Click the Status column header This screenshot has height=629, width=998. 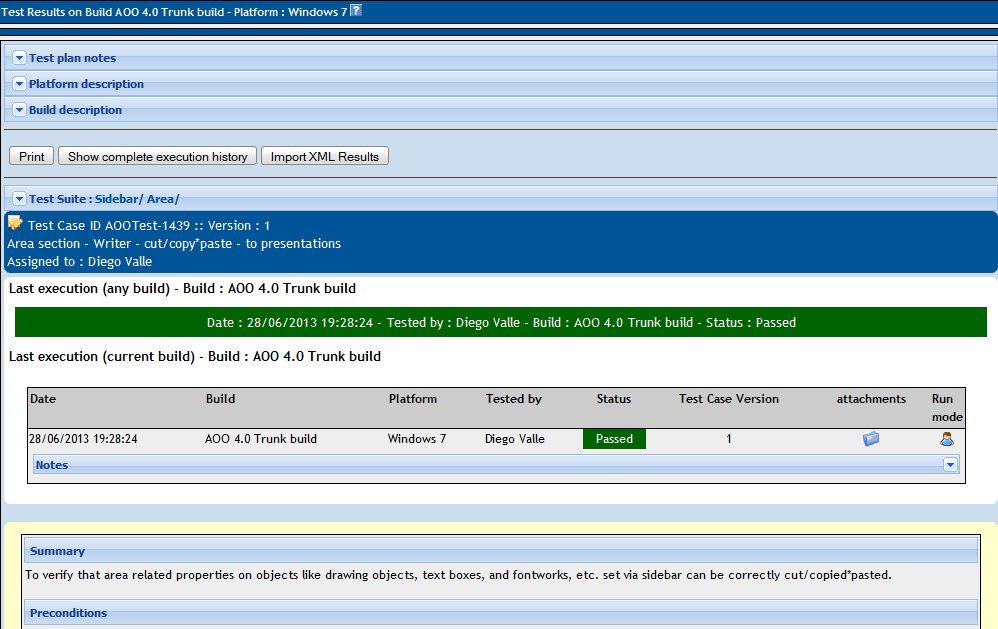click(x=614, y=399)
